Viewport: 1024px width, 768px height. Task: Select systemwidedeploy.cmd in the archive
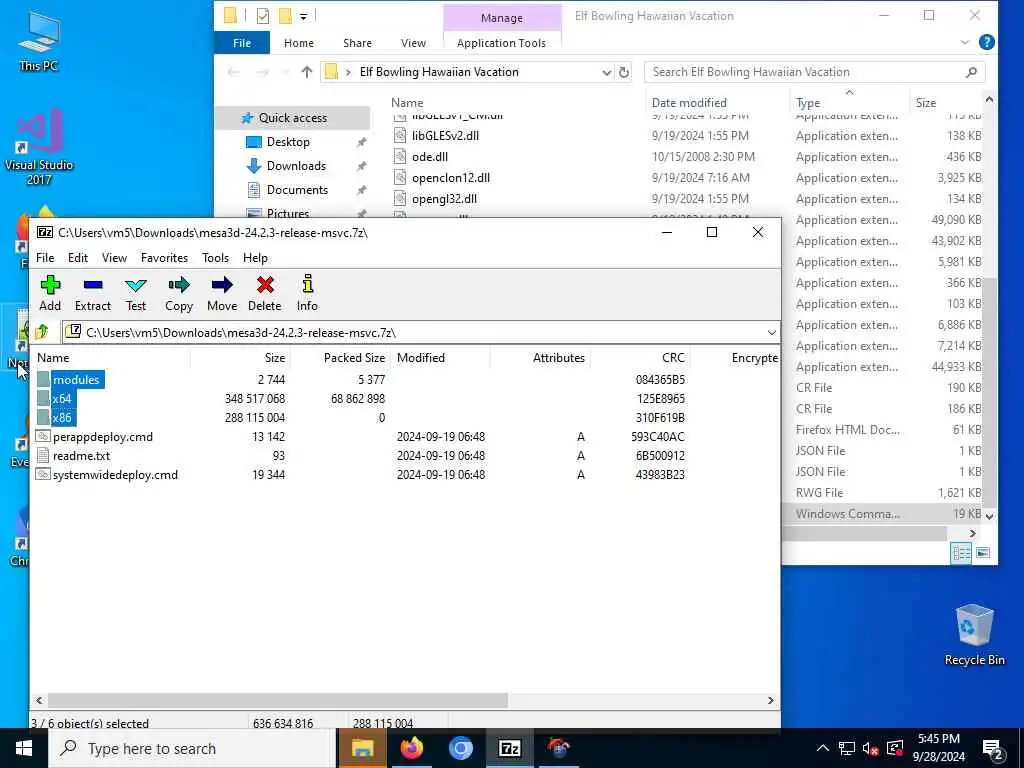click(x=115, y=475)
